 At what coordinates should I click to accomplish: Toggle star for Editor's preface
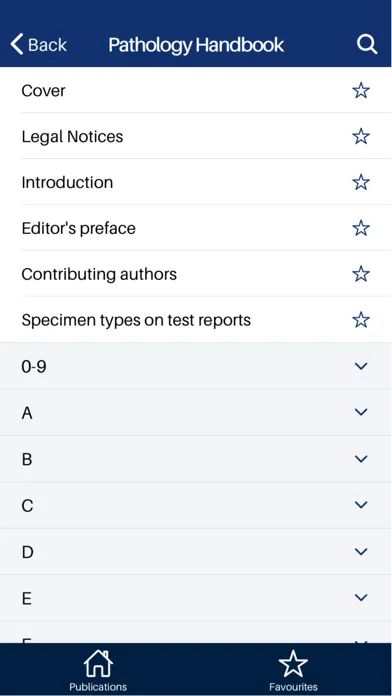361,228
